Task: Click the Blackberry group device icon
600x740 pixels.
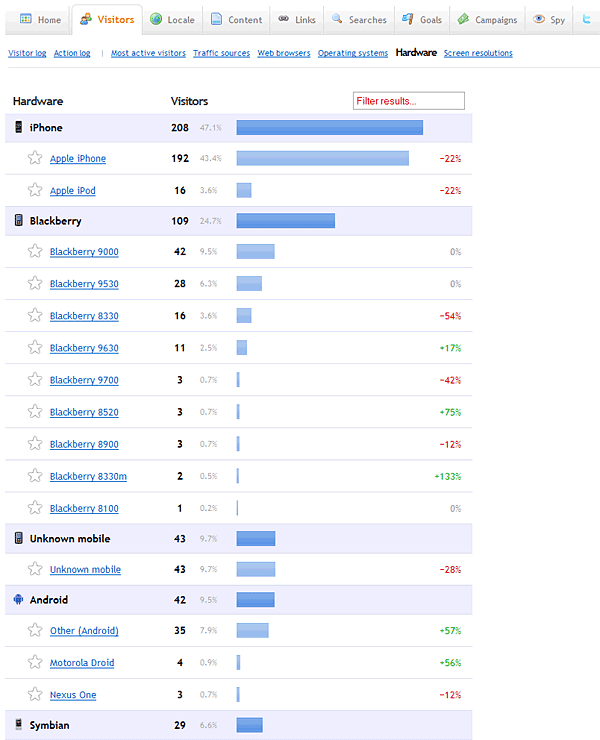Action: (18, 220)
